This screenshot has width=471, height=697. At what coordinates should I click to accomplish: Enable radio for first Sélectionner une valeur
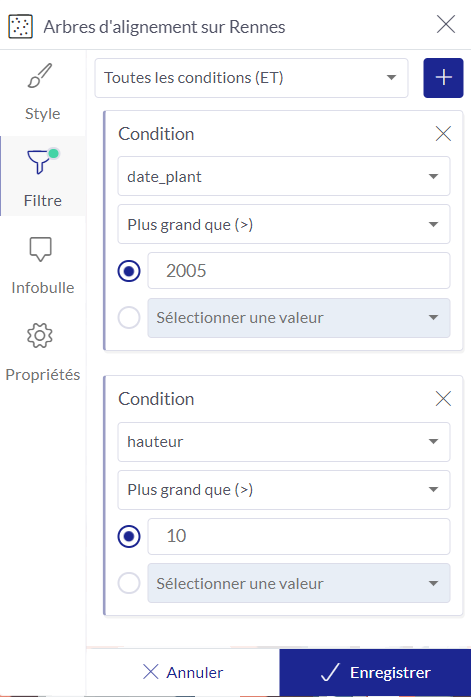pyautogui.click(x=129, y=318)
